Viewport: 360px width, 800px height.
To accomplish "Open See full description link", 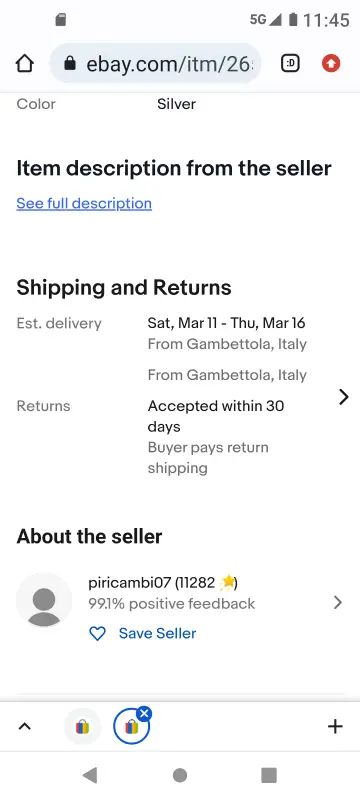I will click(x=84, y=203).
